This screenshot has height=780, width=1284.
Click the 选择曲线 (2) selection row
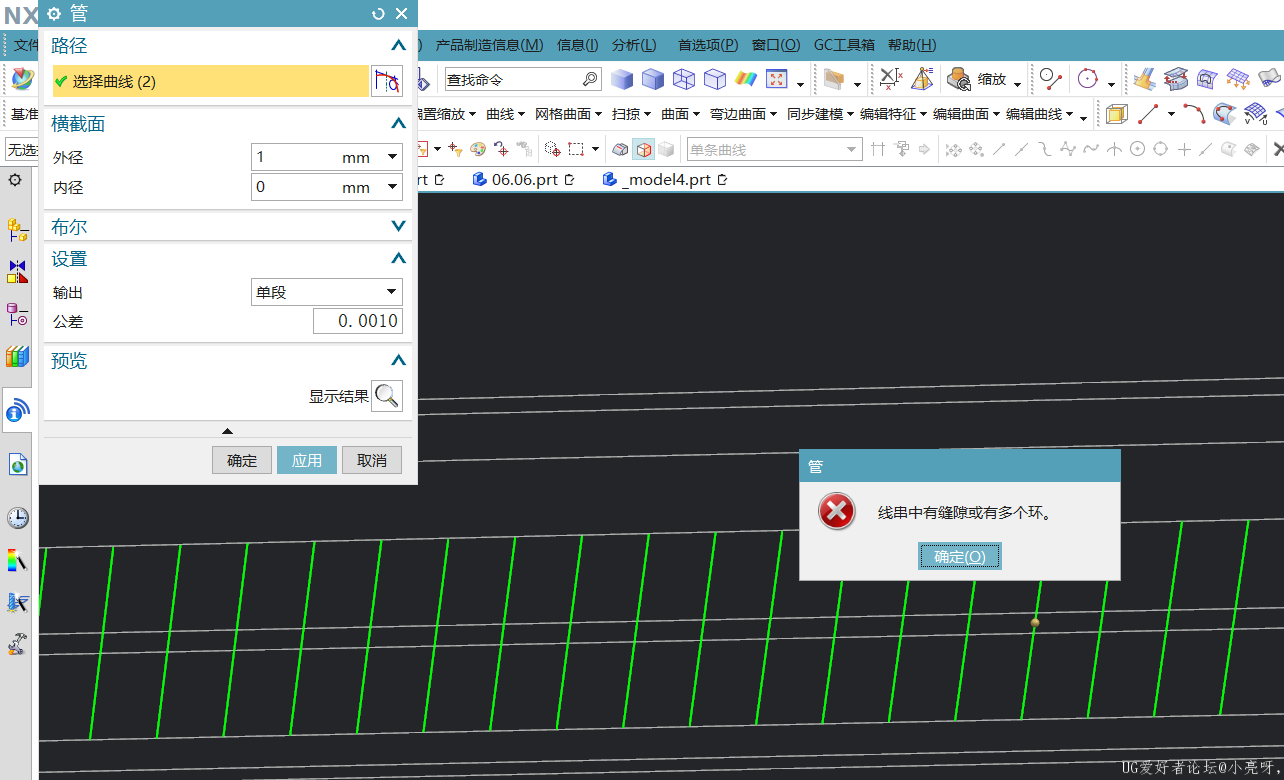pos(211,82)
